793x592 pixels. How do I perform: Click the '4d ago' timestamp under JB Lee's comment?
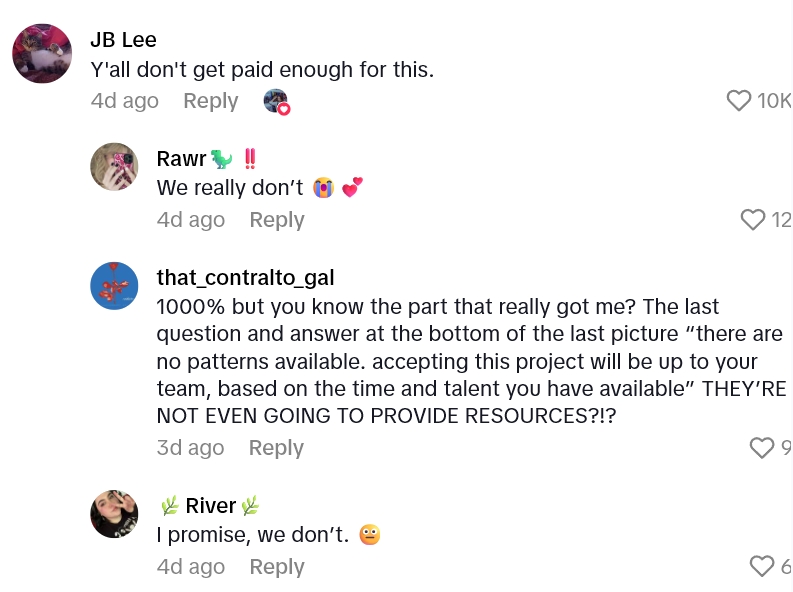coord(124,101)
